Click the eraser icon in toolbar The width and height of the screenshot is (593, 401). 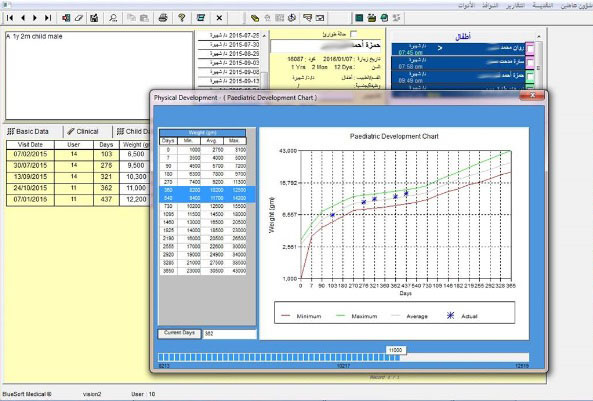click(79, 18)
